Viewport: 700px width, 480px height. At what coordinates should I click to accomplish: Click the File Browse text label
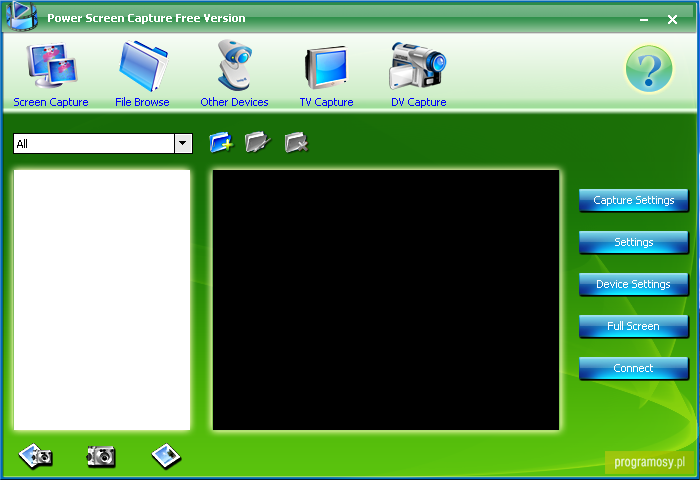(x=142, y=102)
